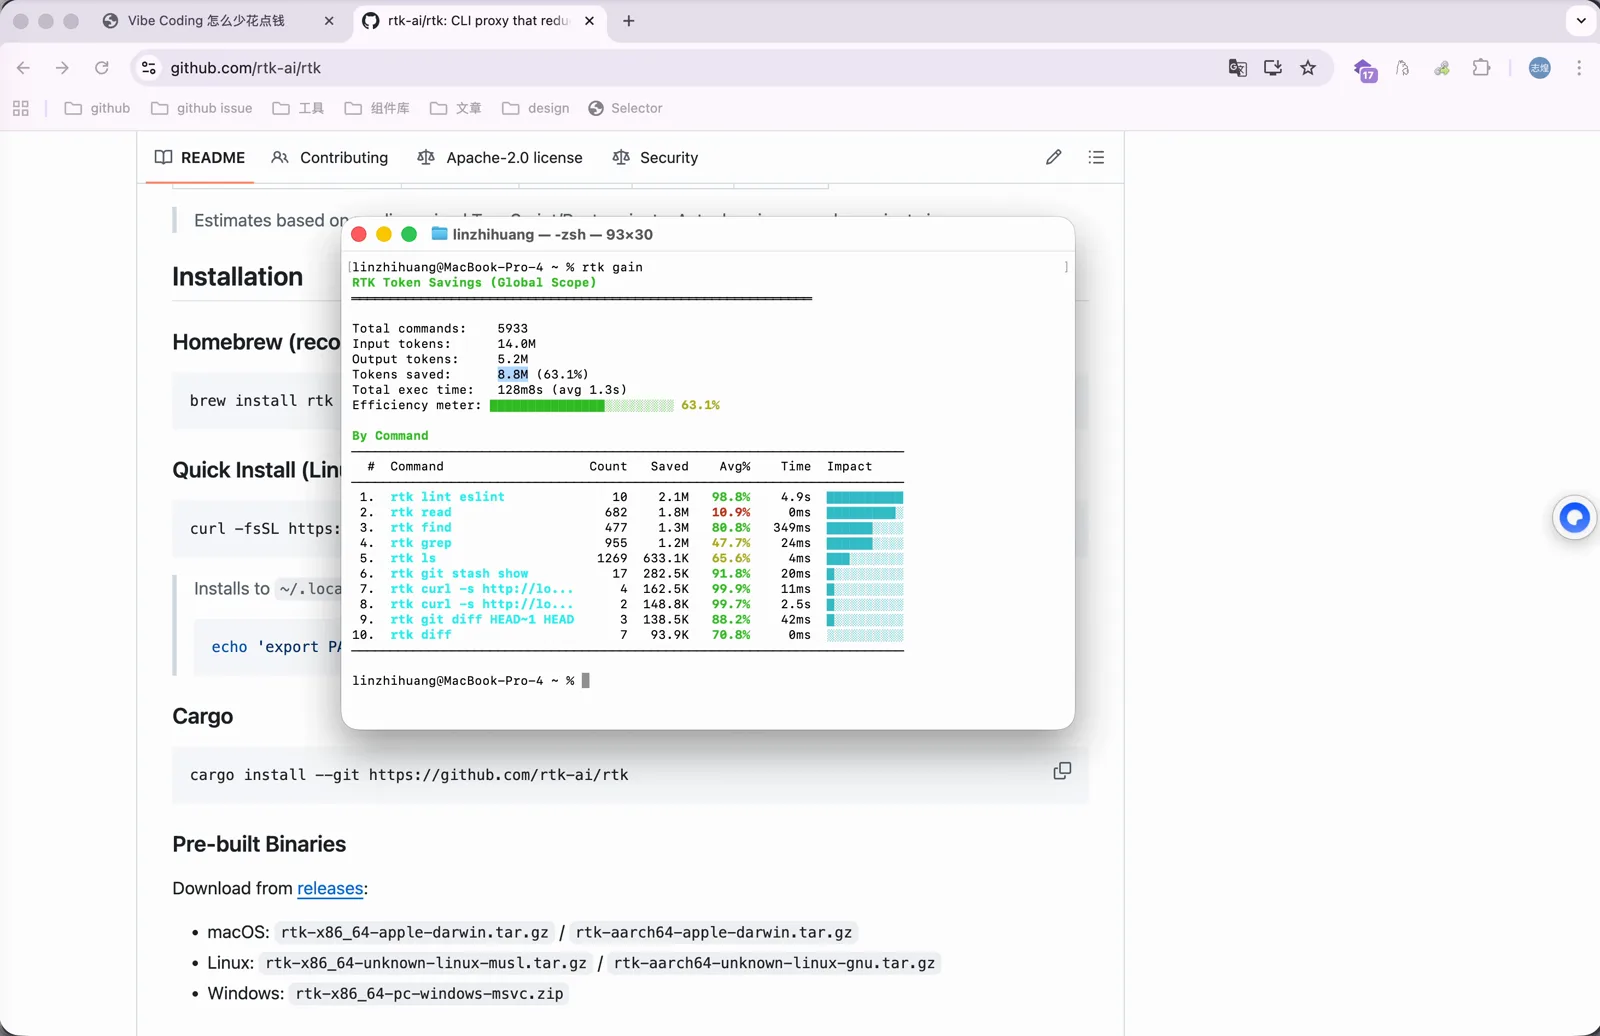The height and width of the screenshot is (1036, 1600).
Task: Open the README tab
Action: pos(200,157)
